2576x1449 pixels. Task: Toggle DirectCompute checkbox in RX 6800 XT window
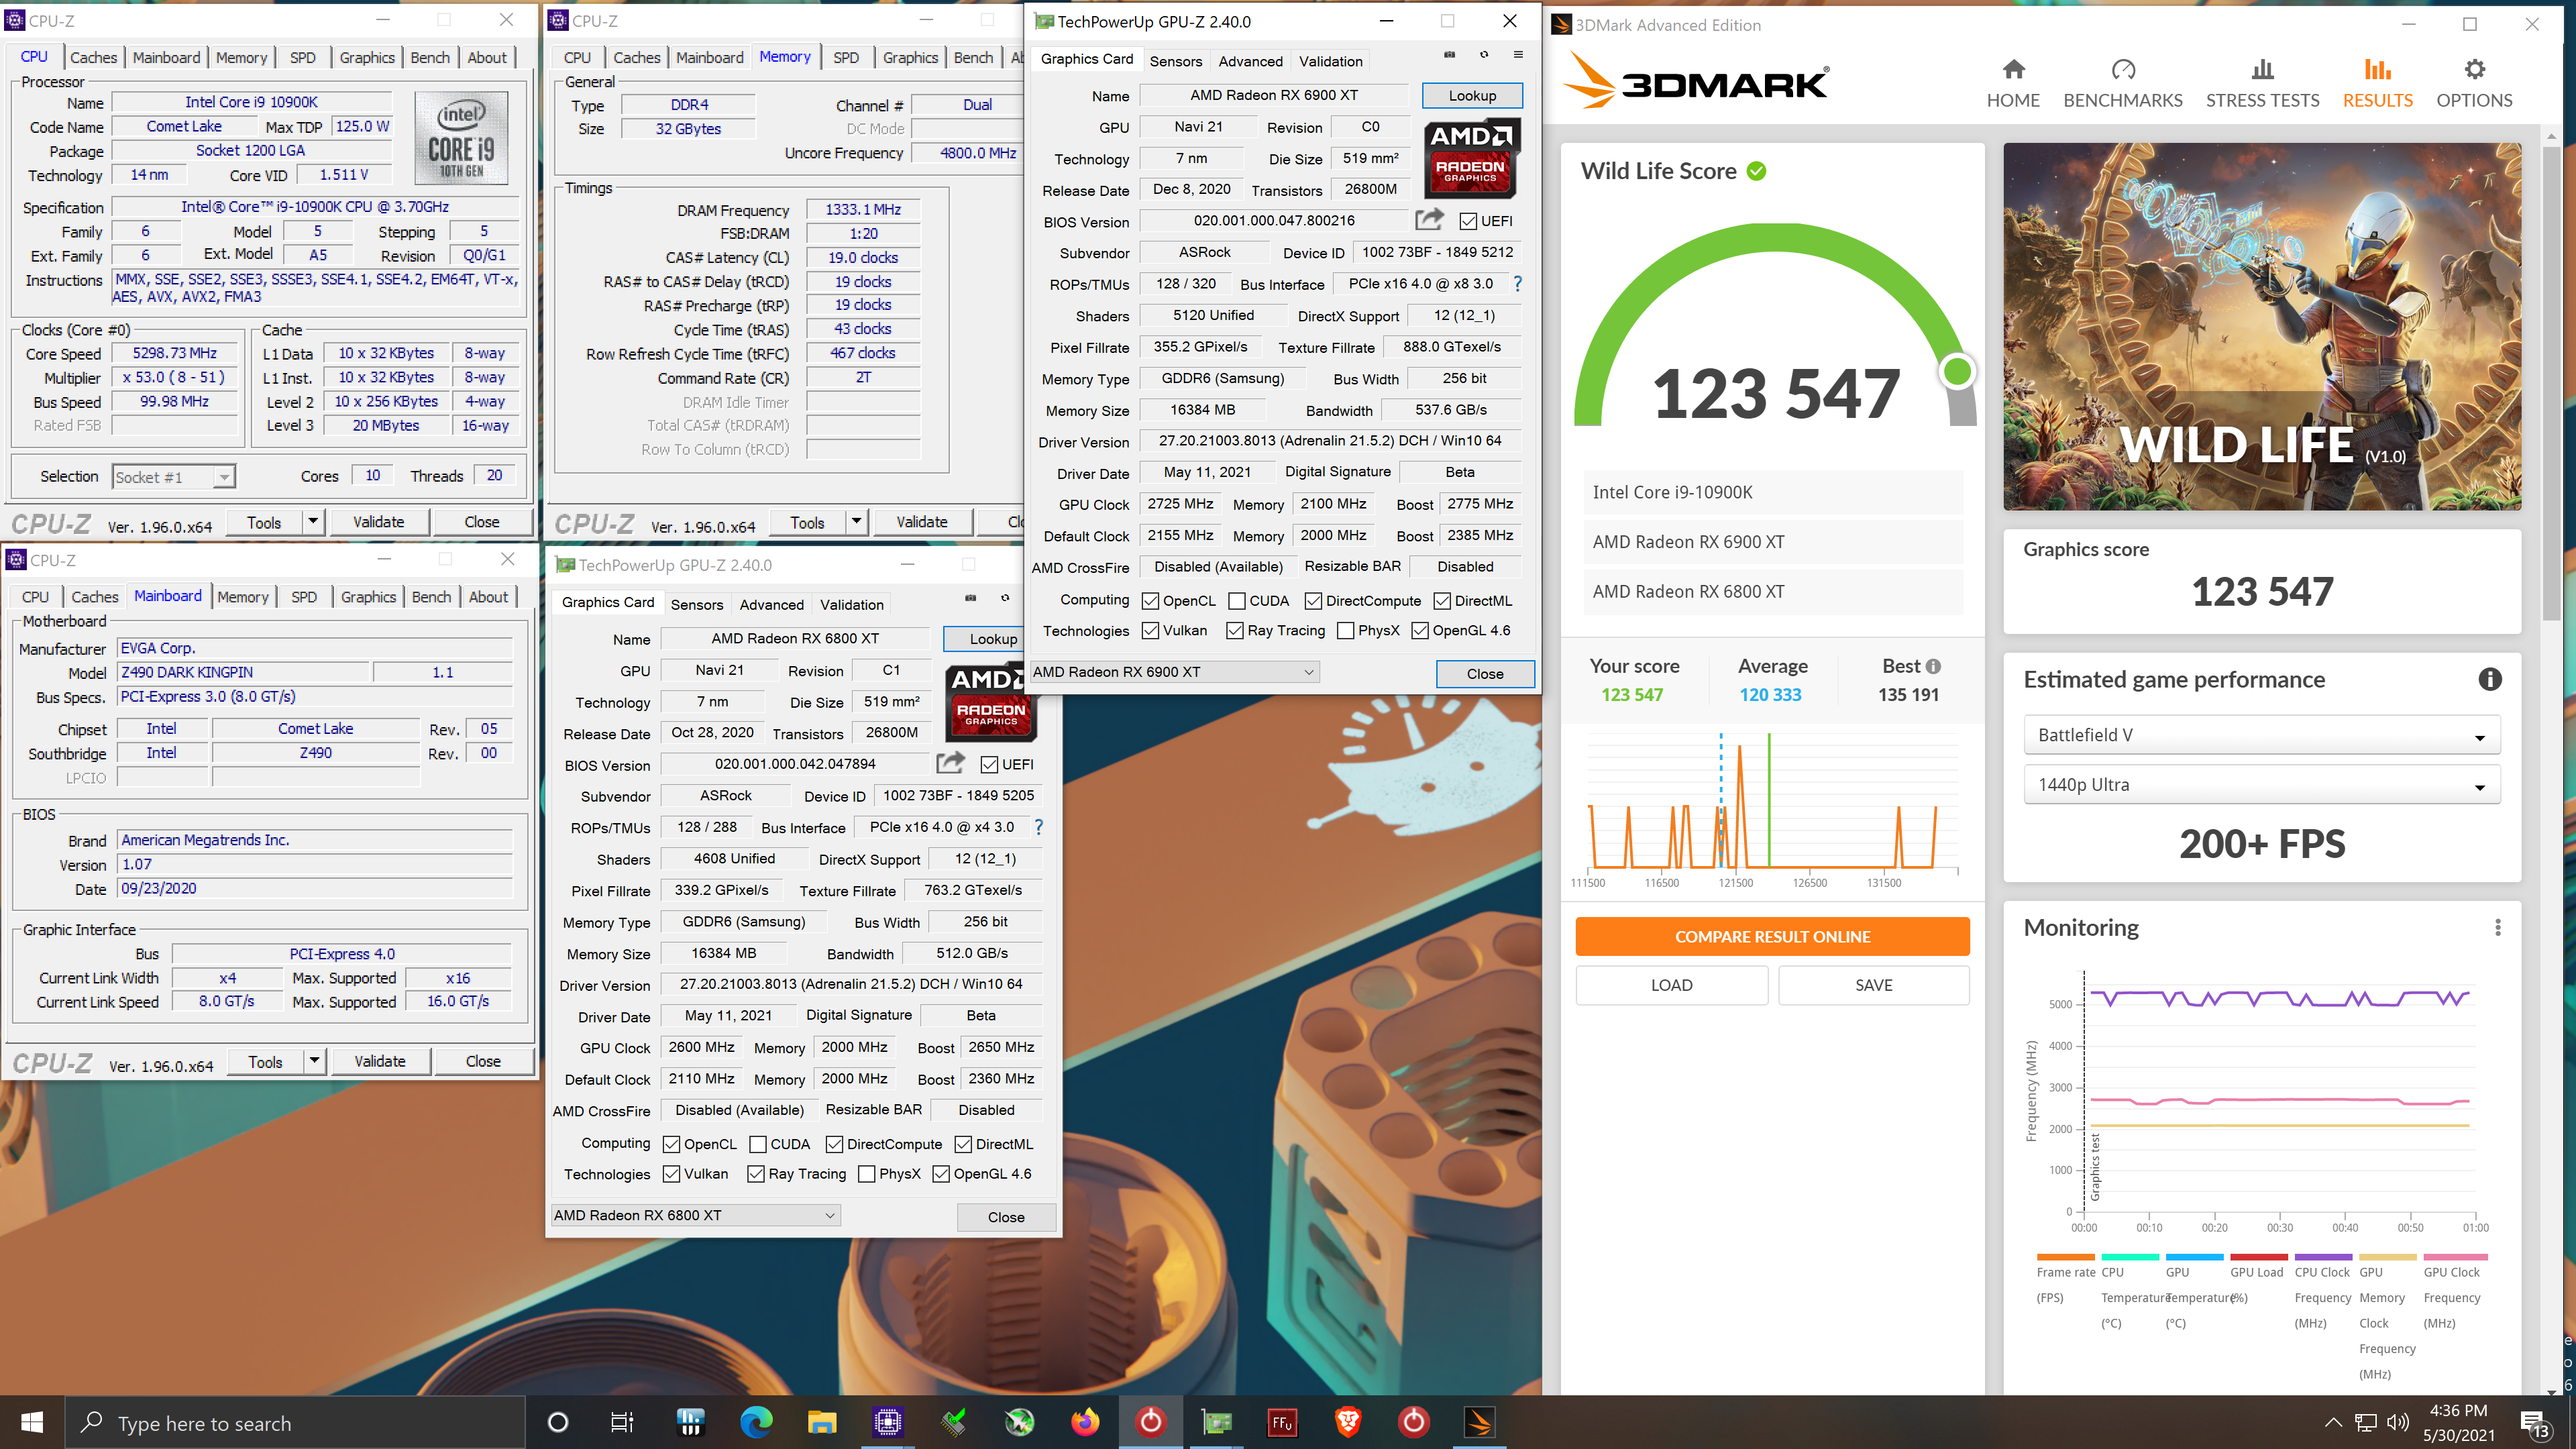[x=834, y=1144]
